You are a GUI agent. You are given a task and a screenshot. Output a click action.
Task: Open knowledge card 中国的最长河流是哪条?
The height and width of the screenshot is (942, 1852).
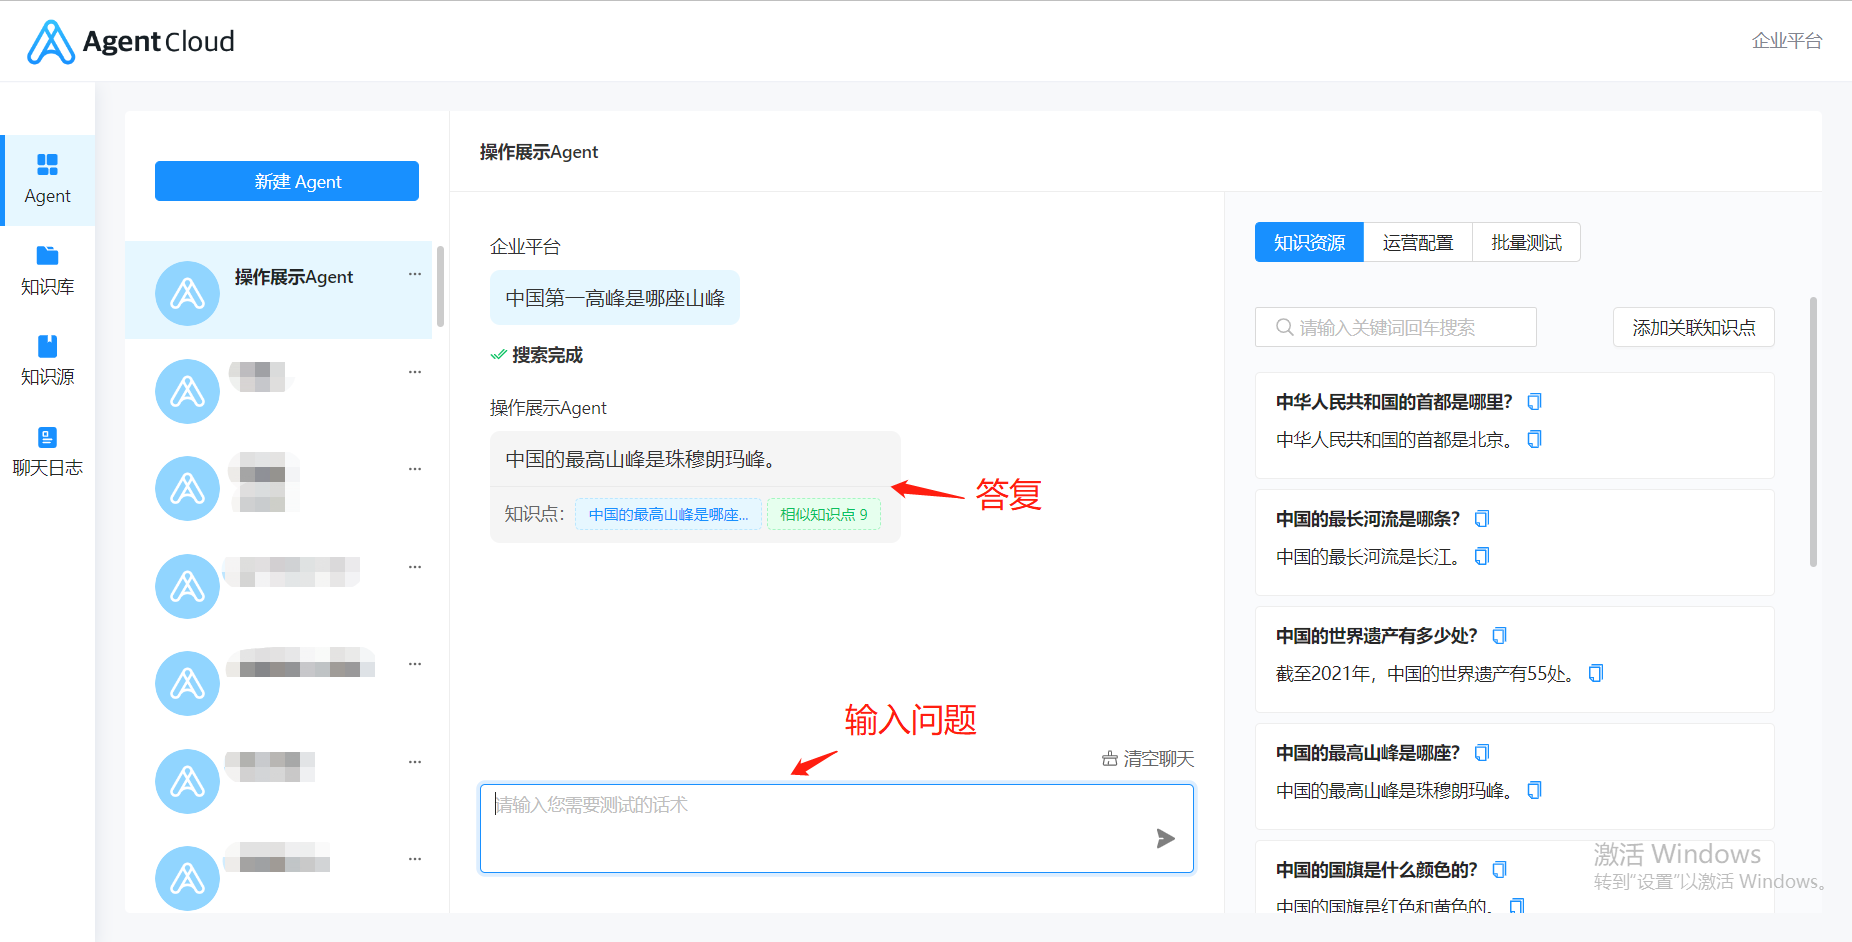pos(1514,542)
